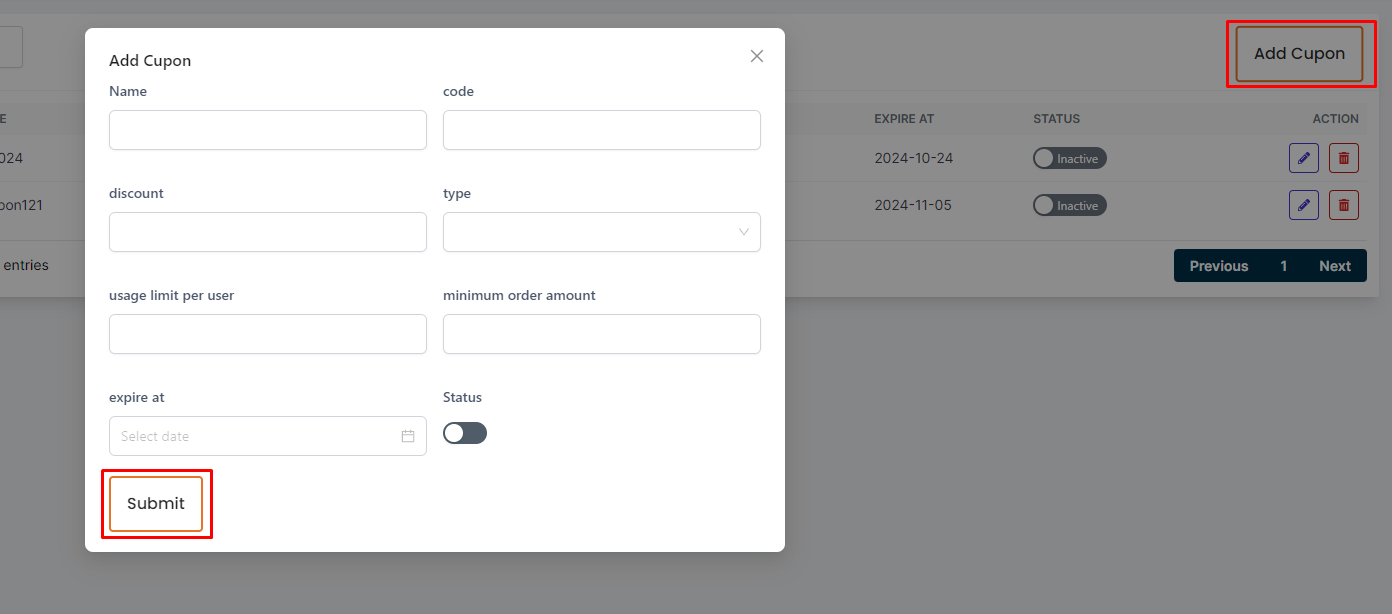Select page 1 in pagination
This screenshot has height=614, width=1392.
pyautogui.click(x=1283, y=266)
